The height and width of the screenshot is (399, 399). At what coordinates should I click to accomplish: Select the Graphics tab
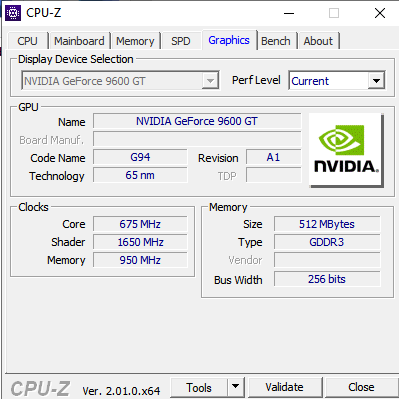229,40
